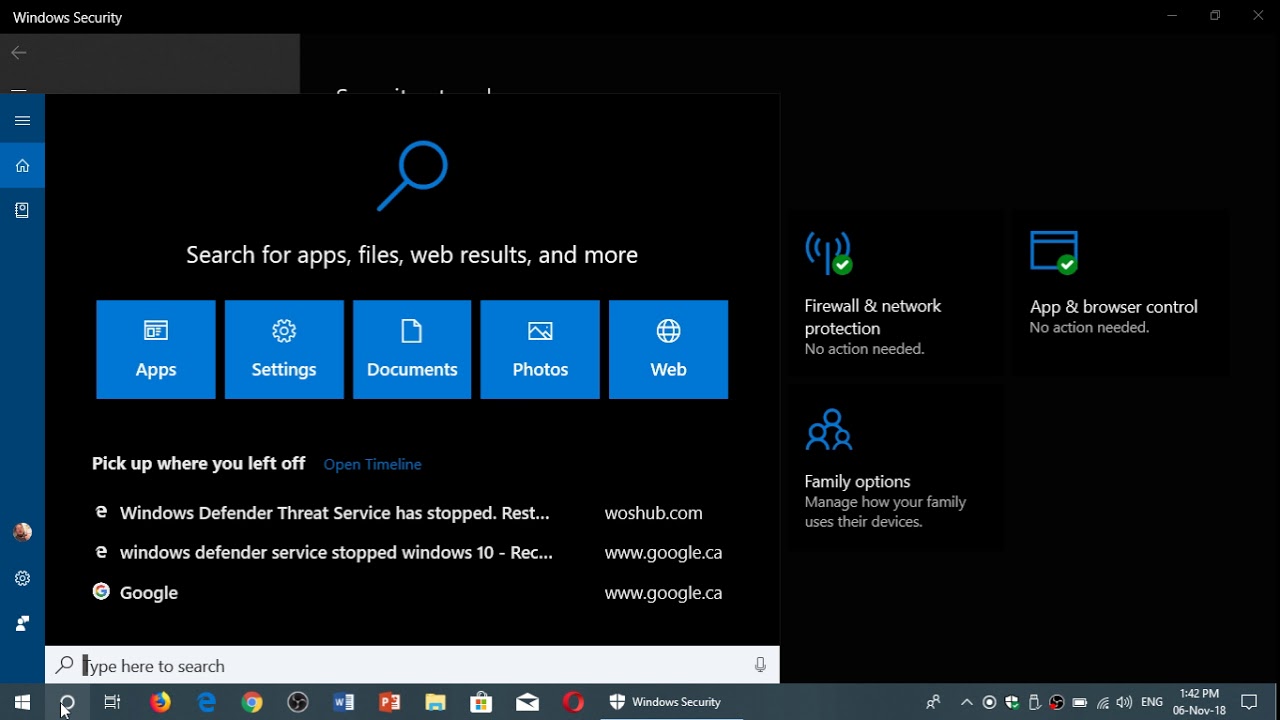1280x720 pixels.
Task: Filter search by Photos tile
Action: (540, 350)
